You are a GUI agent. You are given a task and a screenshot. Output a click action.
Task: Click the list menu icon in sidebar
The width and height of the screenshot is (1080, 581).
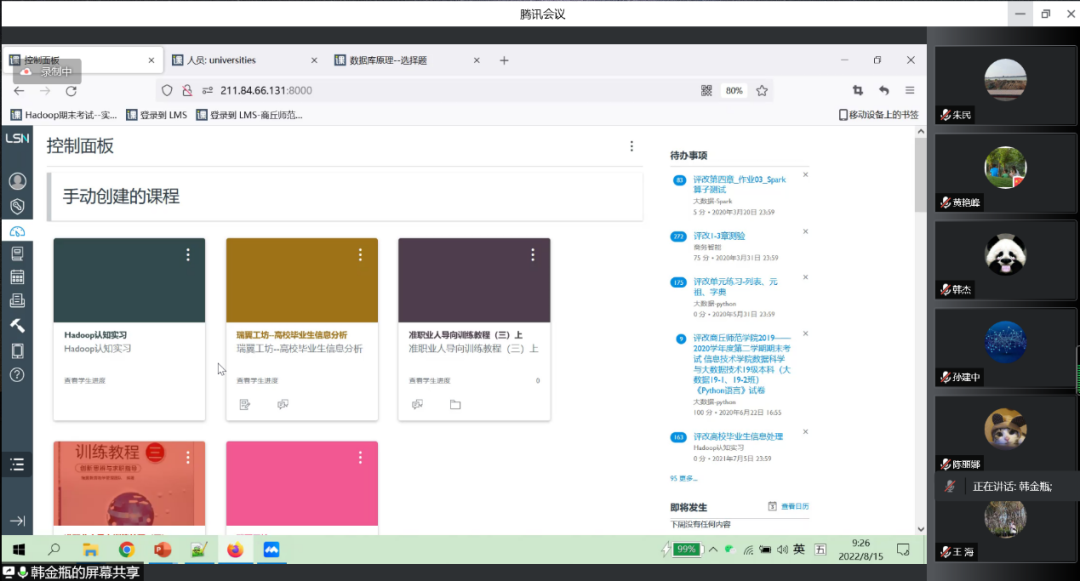pyautogui.click(x=17, y=464)
